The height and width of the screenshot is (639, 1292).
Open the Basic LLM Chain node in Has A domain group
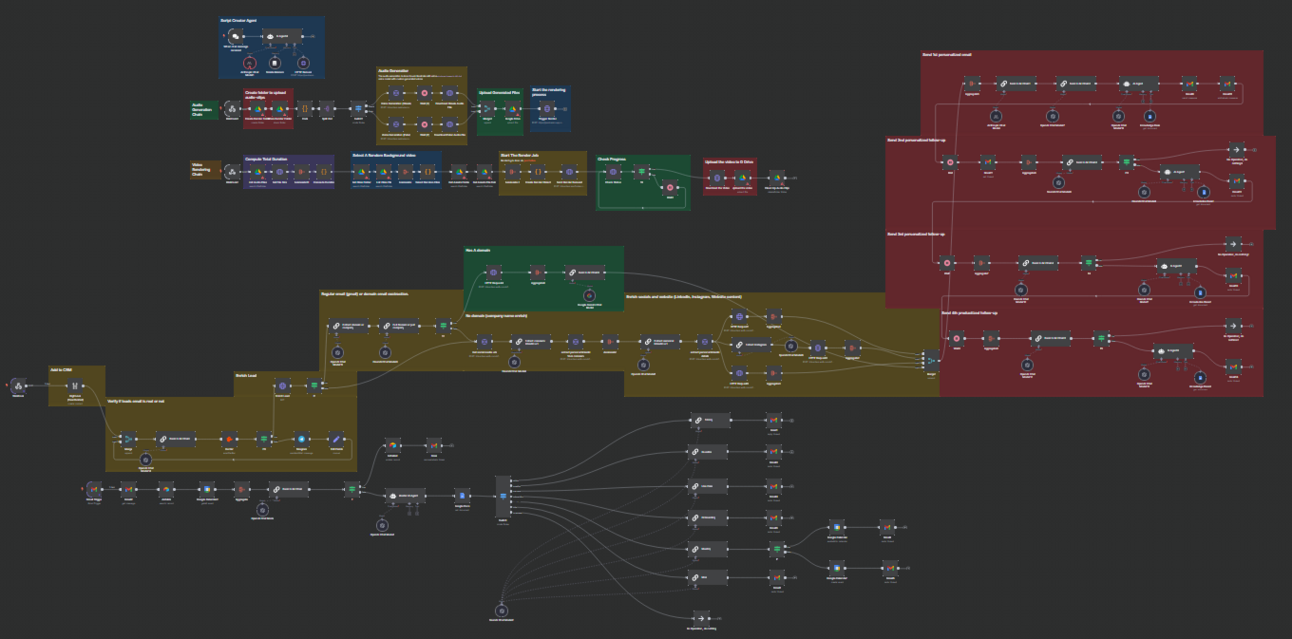[585, 271]
